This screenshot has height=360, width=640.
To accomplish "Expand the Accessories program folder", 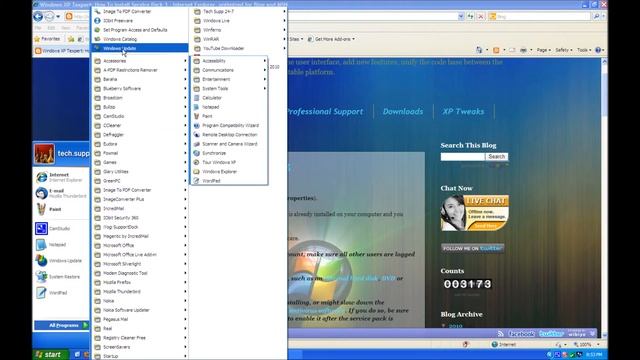I will (140, 61).
